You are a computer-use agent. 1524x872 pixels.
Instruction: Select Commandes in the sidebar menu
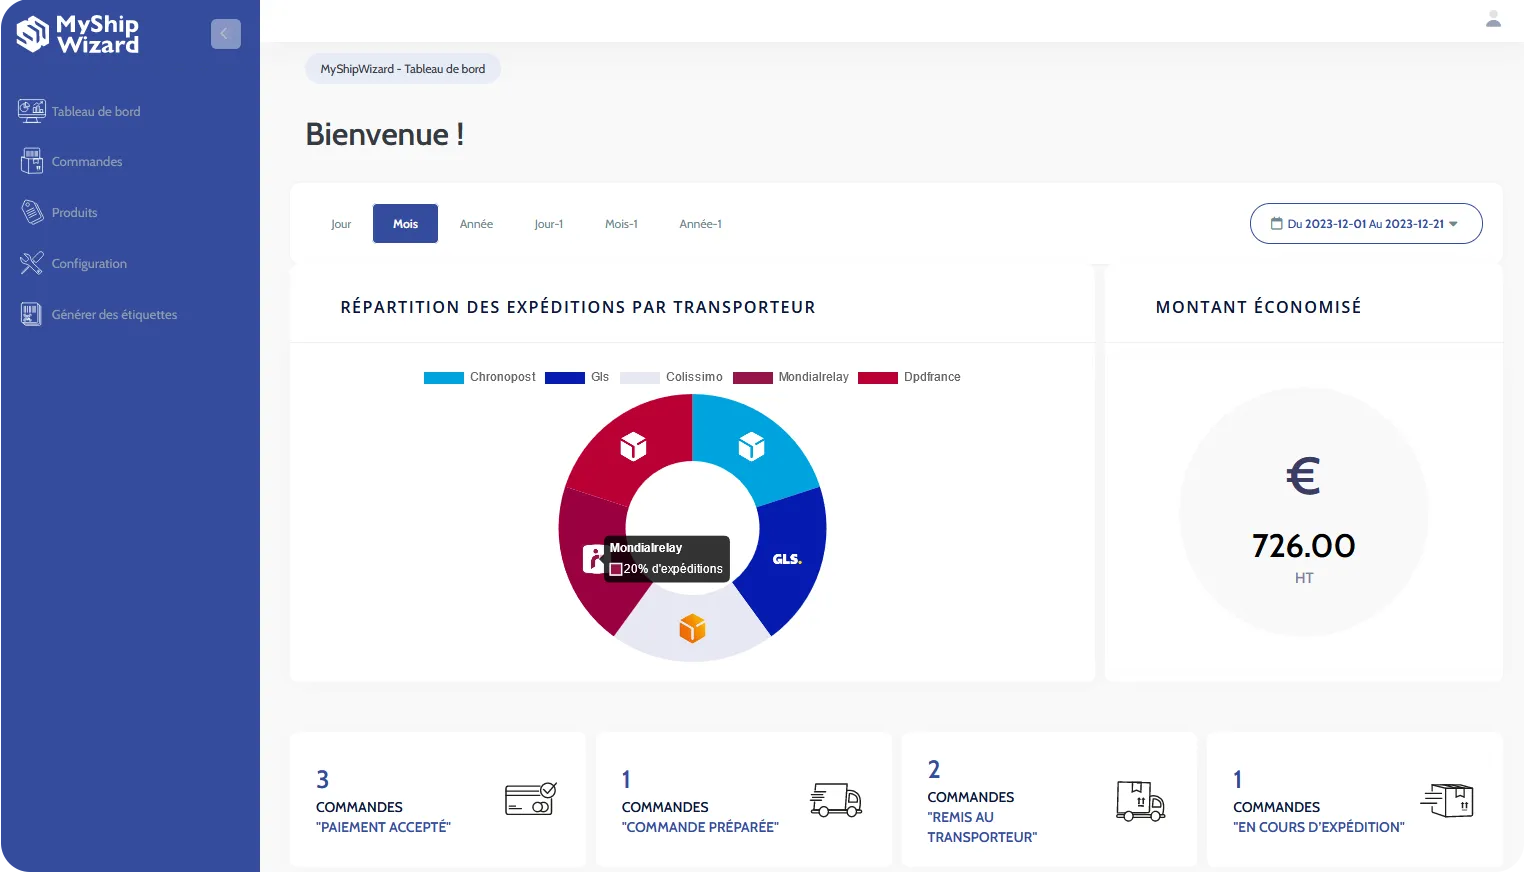pyautogui.click(x=87, y=161)
